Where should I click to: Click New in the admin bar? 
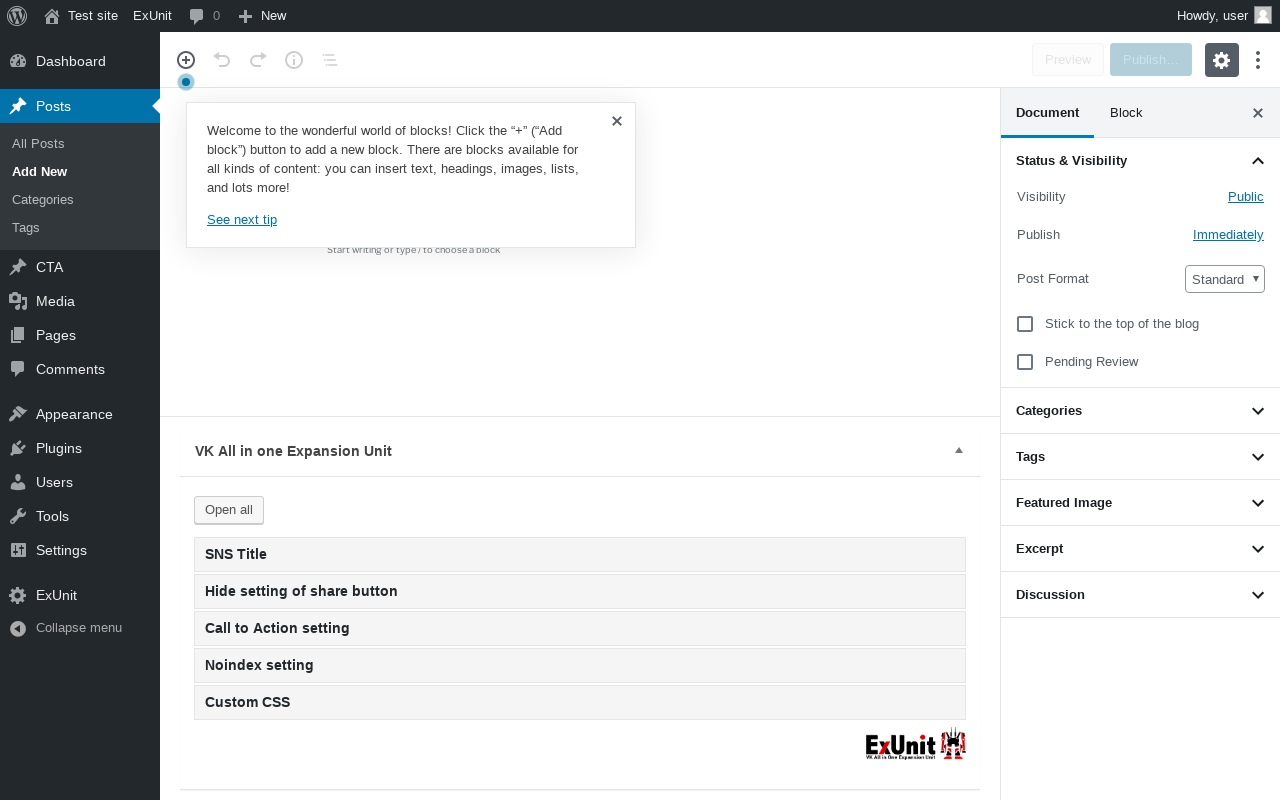pos(262,16)
